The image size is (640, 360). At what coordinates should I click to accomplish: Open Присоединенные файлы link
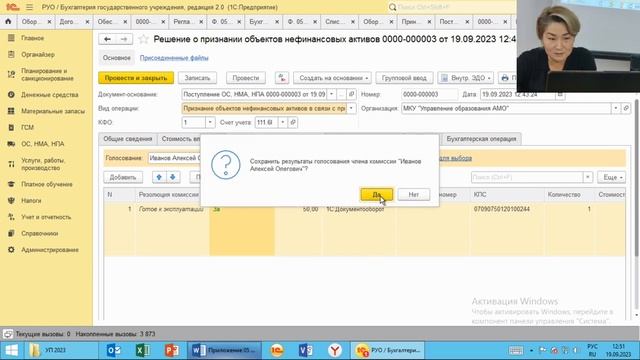(174, 58)
